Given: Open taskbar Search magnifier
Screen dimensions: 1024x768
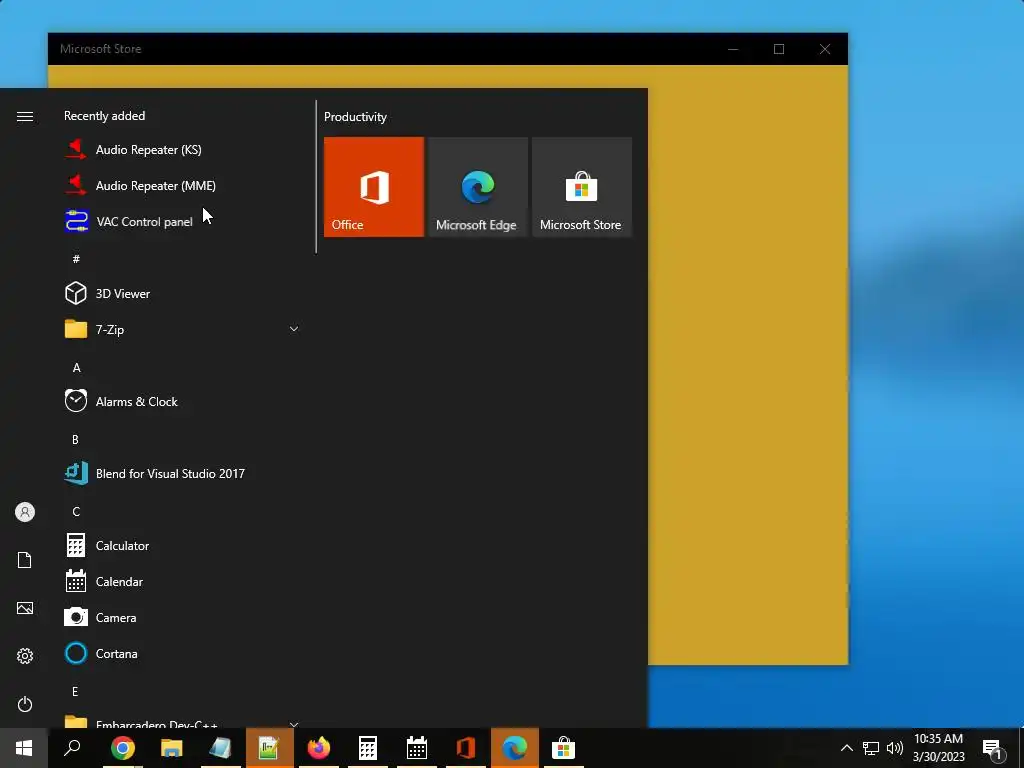Looking at the screenshot, I should coord(72,748).
